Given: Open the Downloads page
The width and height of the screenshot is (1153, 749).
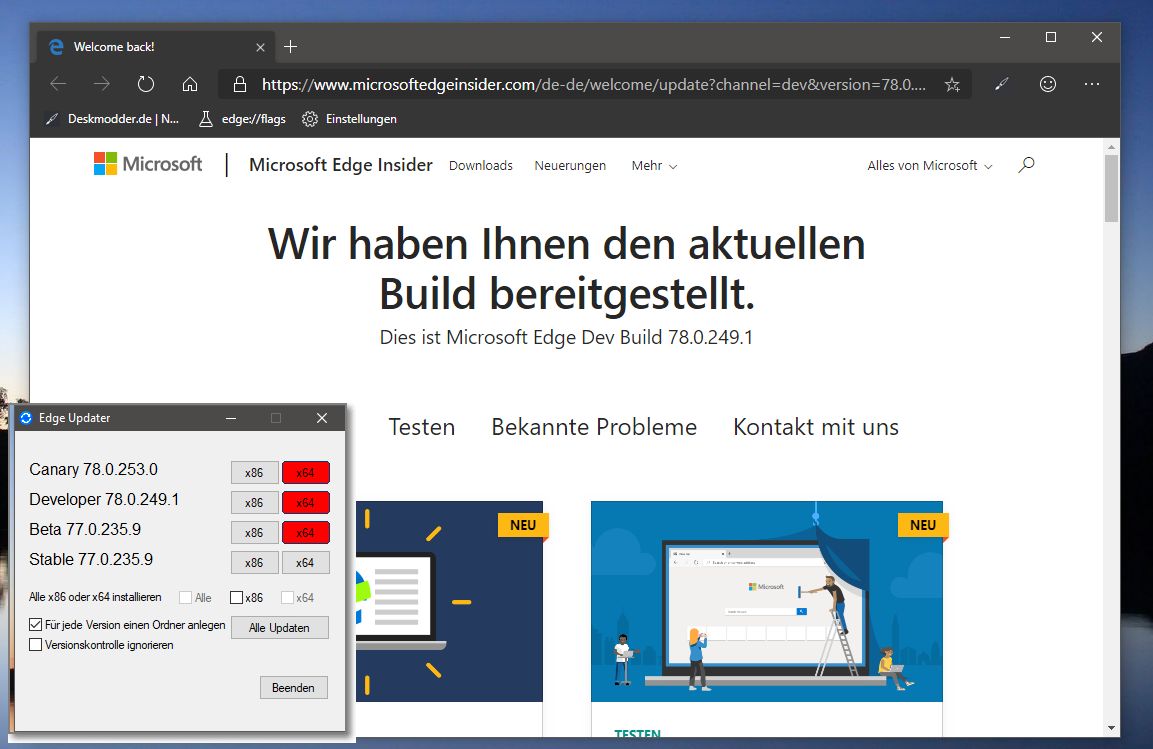Looking at the screenshot, I should coord(481,165).
